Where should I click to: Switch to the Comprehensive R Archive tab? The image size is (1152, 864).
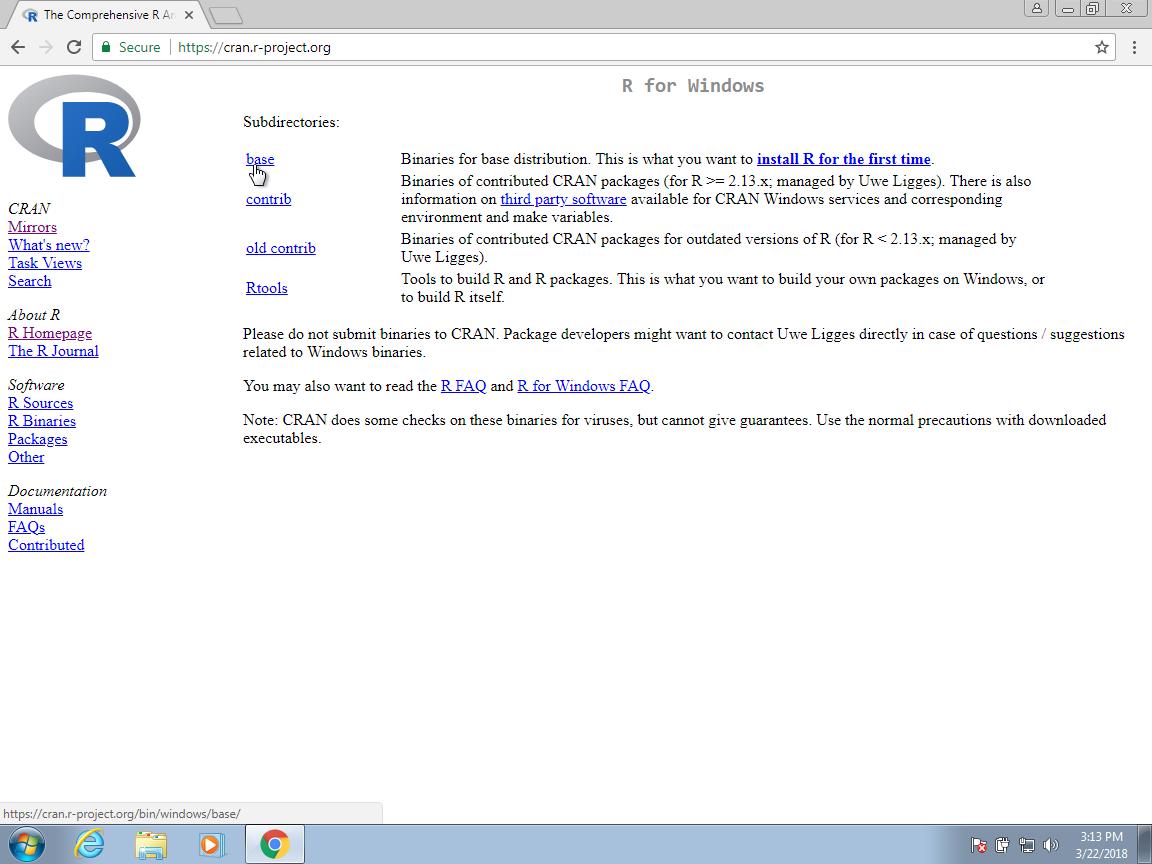pos(100,14)
